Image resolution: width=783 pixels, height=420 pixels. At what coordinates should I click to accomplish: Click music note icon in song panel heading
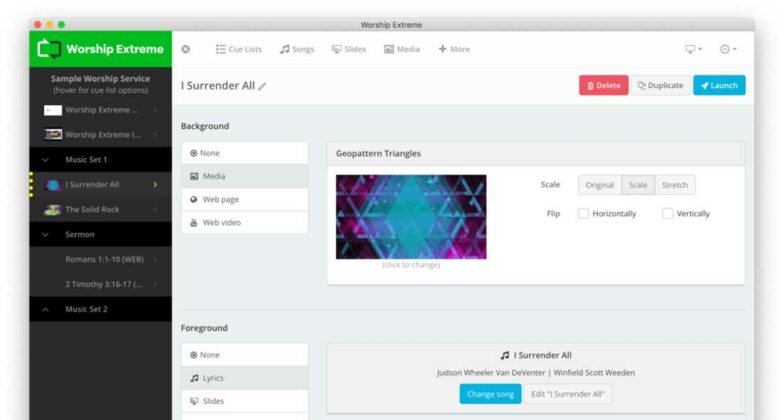[505, 355]
